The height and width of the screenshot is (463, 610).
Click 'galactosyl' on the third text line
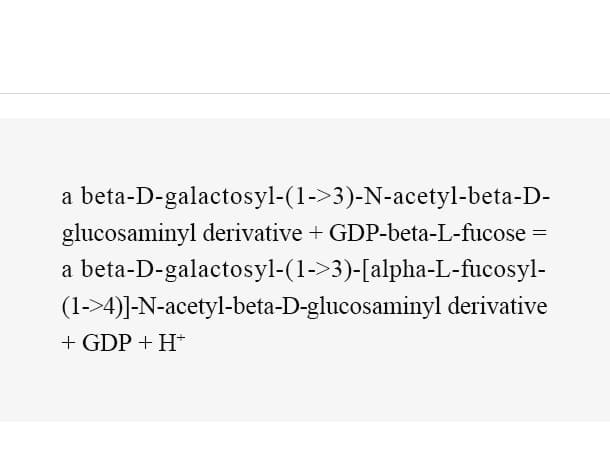pyautogui.click(x=220, y=270)
